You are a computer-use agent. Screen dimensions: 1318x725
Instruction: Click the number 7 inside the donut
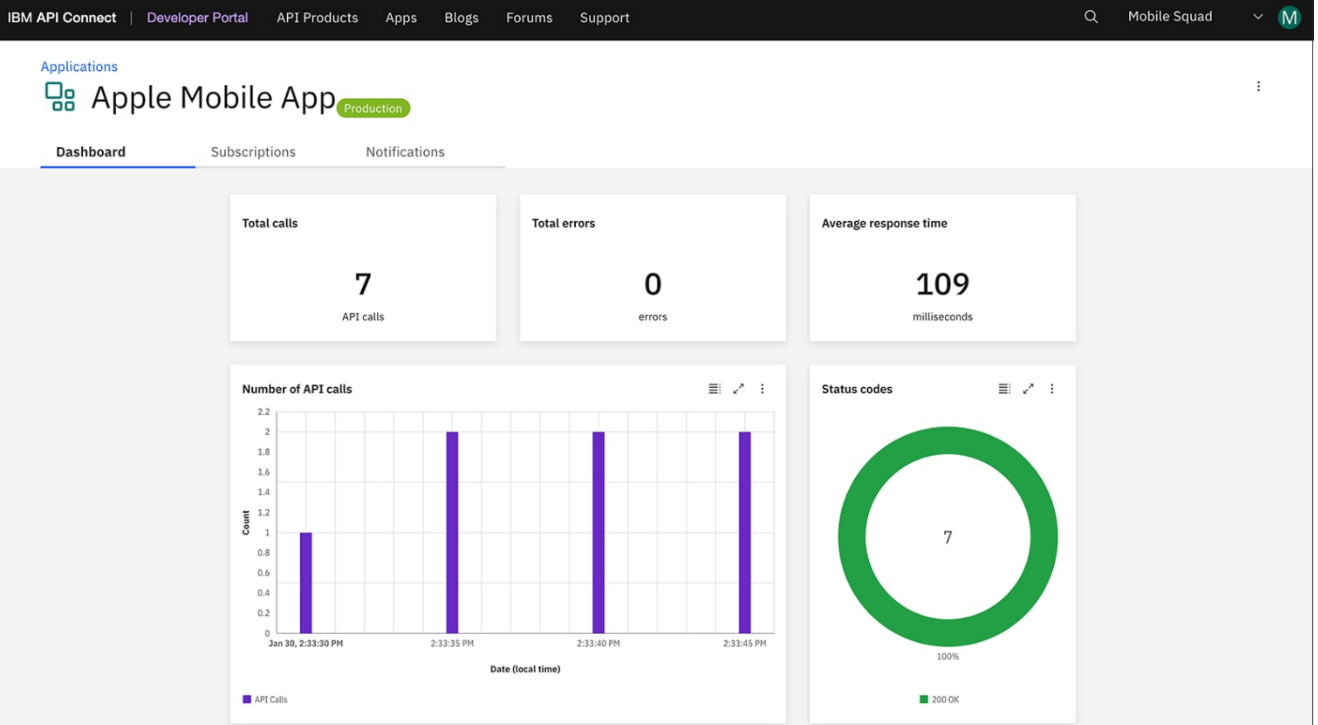coord(948,538)
